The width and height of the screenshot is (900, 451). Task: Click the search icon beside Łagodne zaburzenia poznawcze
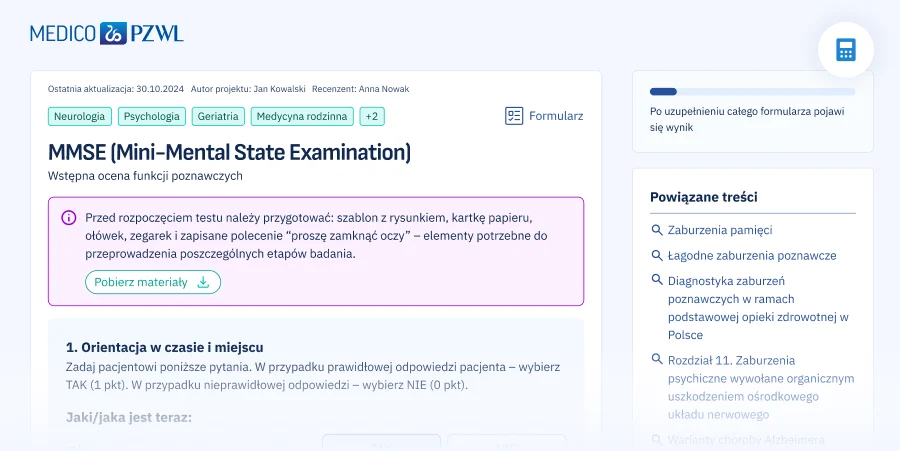click(x=657, y=255)
